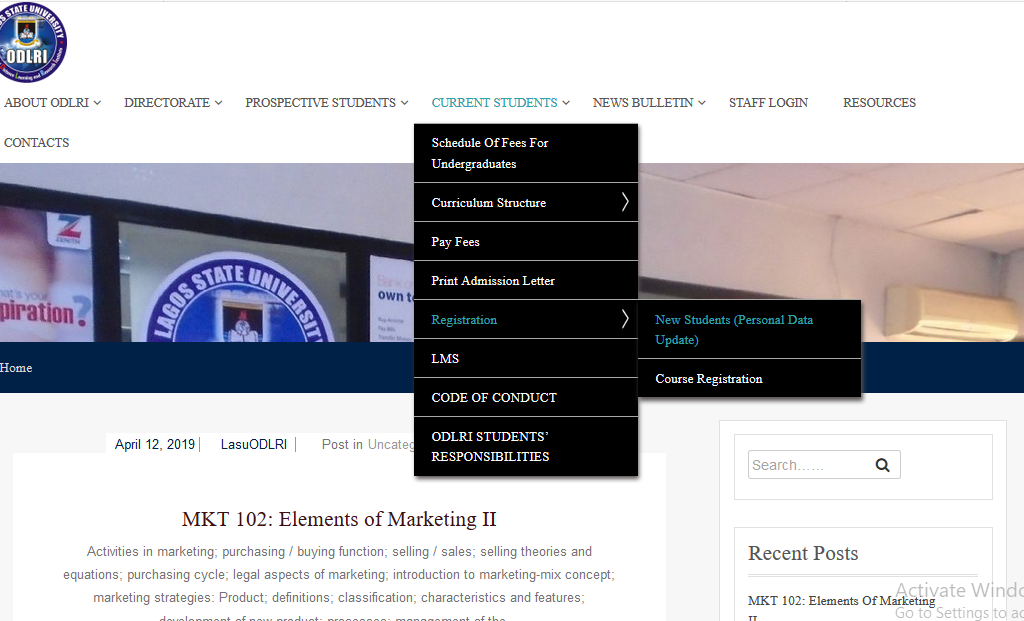This screenshot has width=1024, height=621.
Task: Open the NEWS BULLETIN menu
Action: pyautogui.click(x=643, y=103)
